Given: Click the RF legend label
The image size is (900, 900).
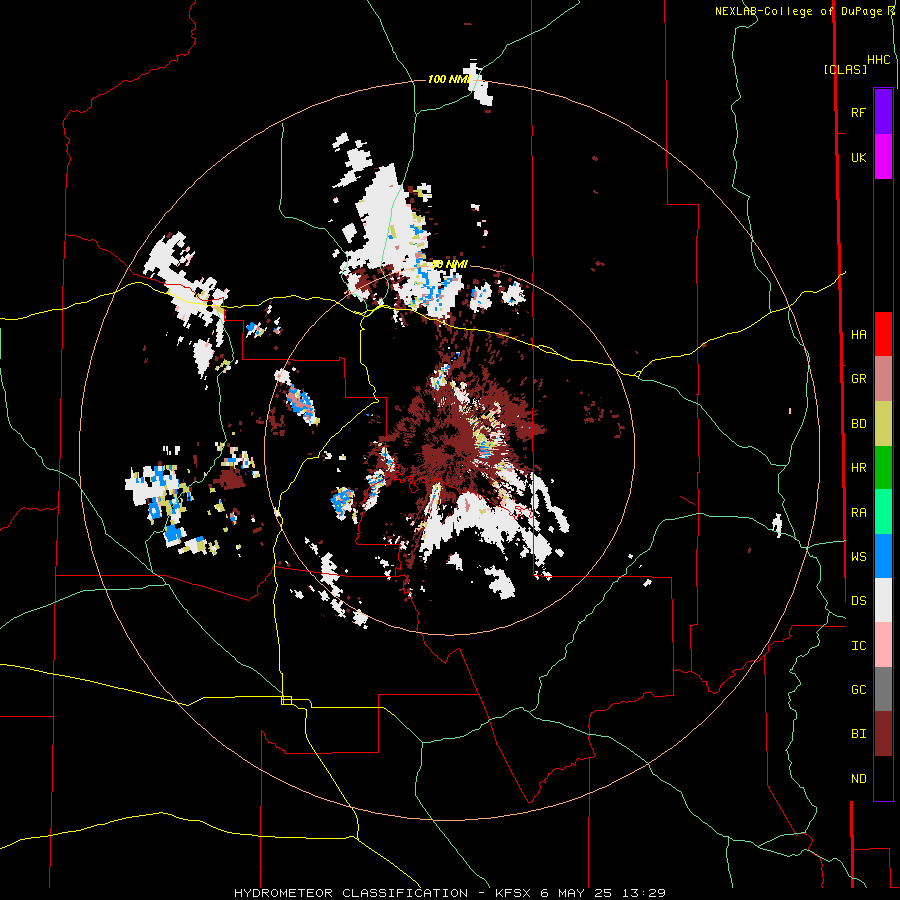Looking at the screenshot, I should pyautogui.click(x=858, y=112).
